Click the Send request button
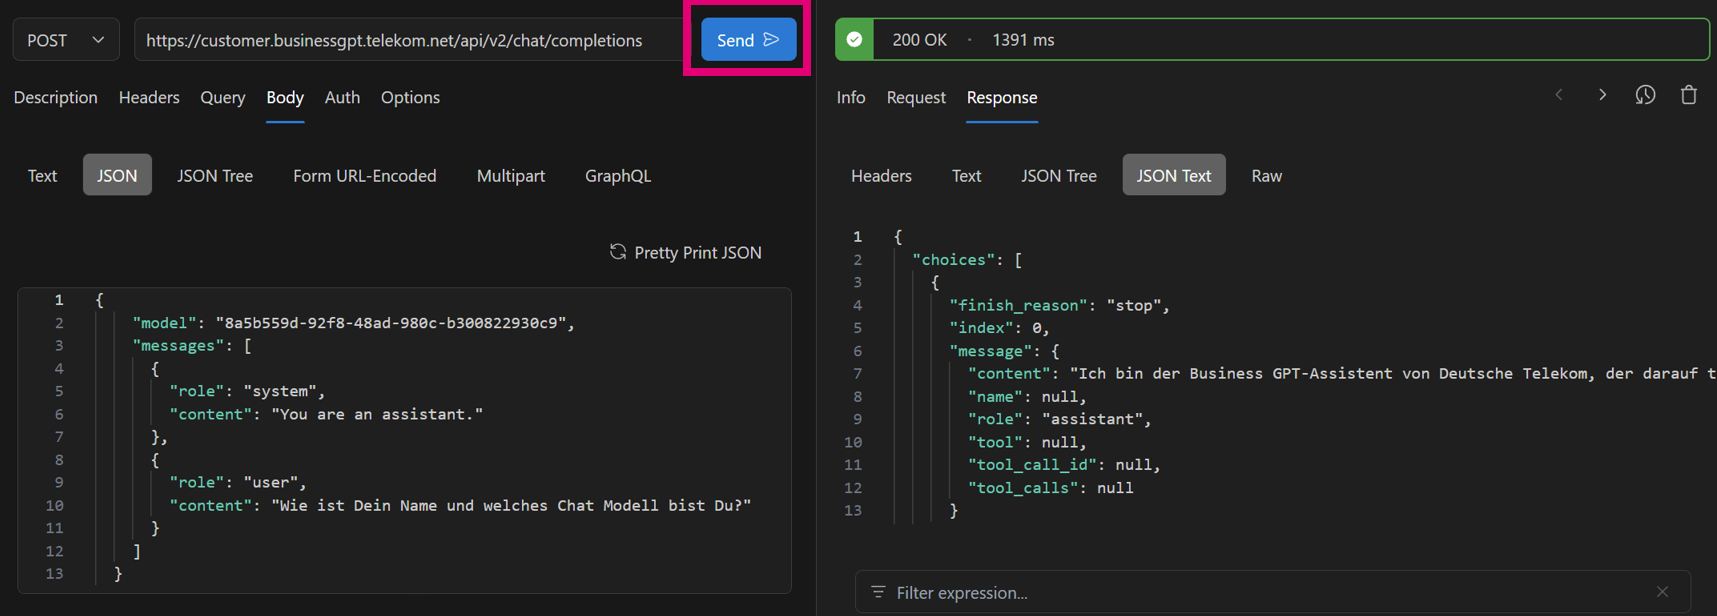 click(747, 40)
